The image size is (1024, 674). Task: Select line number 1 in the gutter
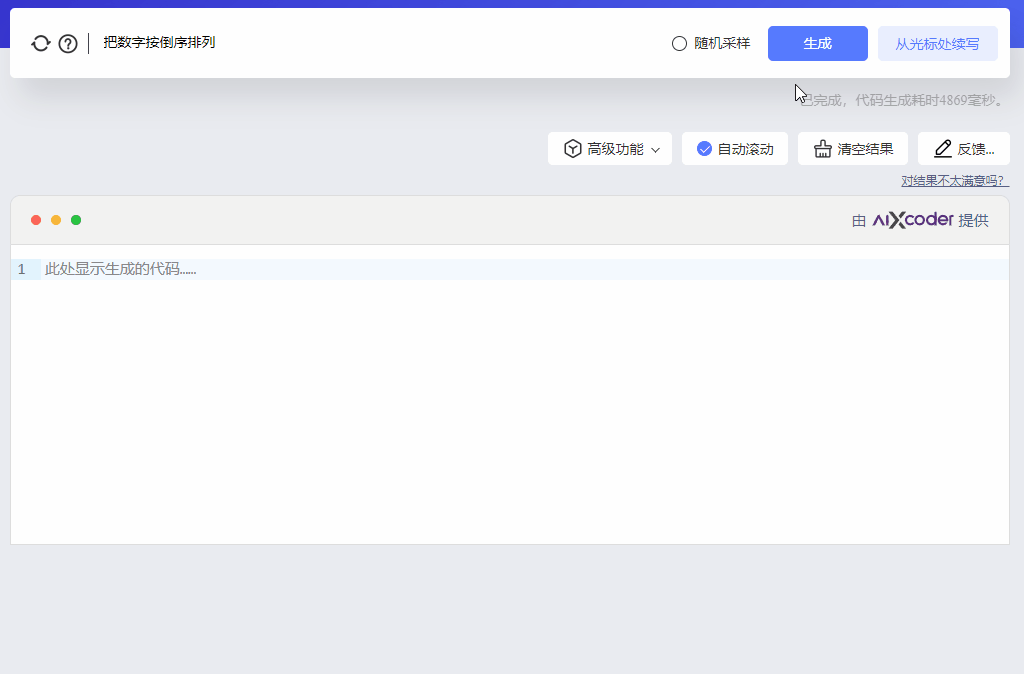coord(22,269)
